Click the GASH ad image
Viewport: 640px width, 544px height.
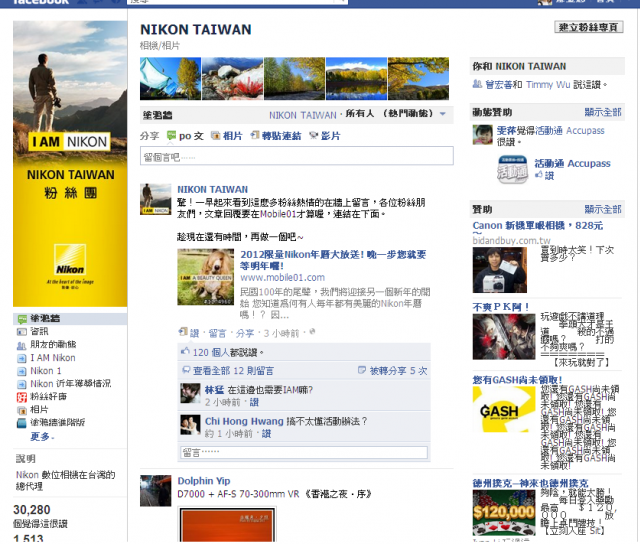pos(504,409)
